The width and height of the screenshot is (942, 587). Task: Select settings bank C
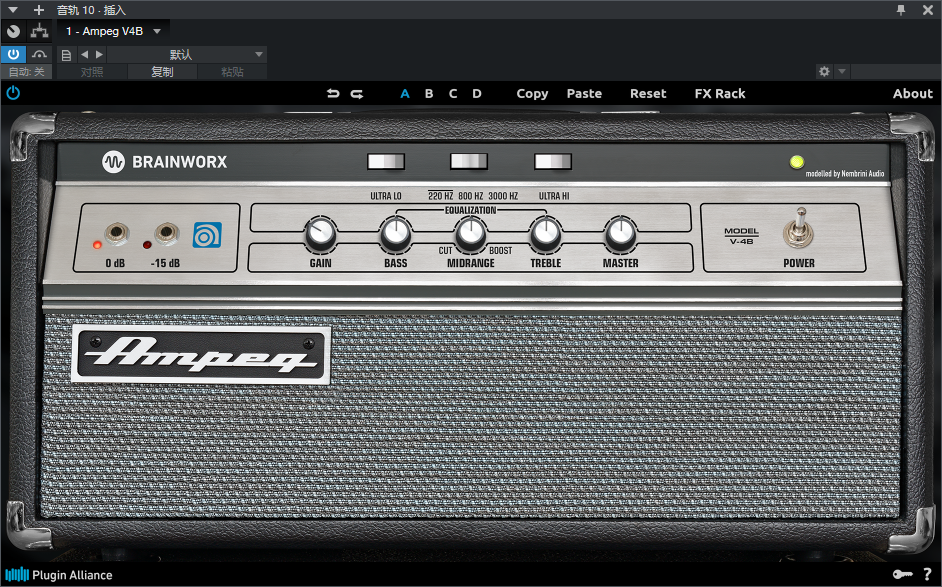point(453,94)
